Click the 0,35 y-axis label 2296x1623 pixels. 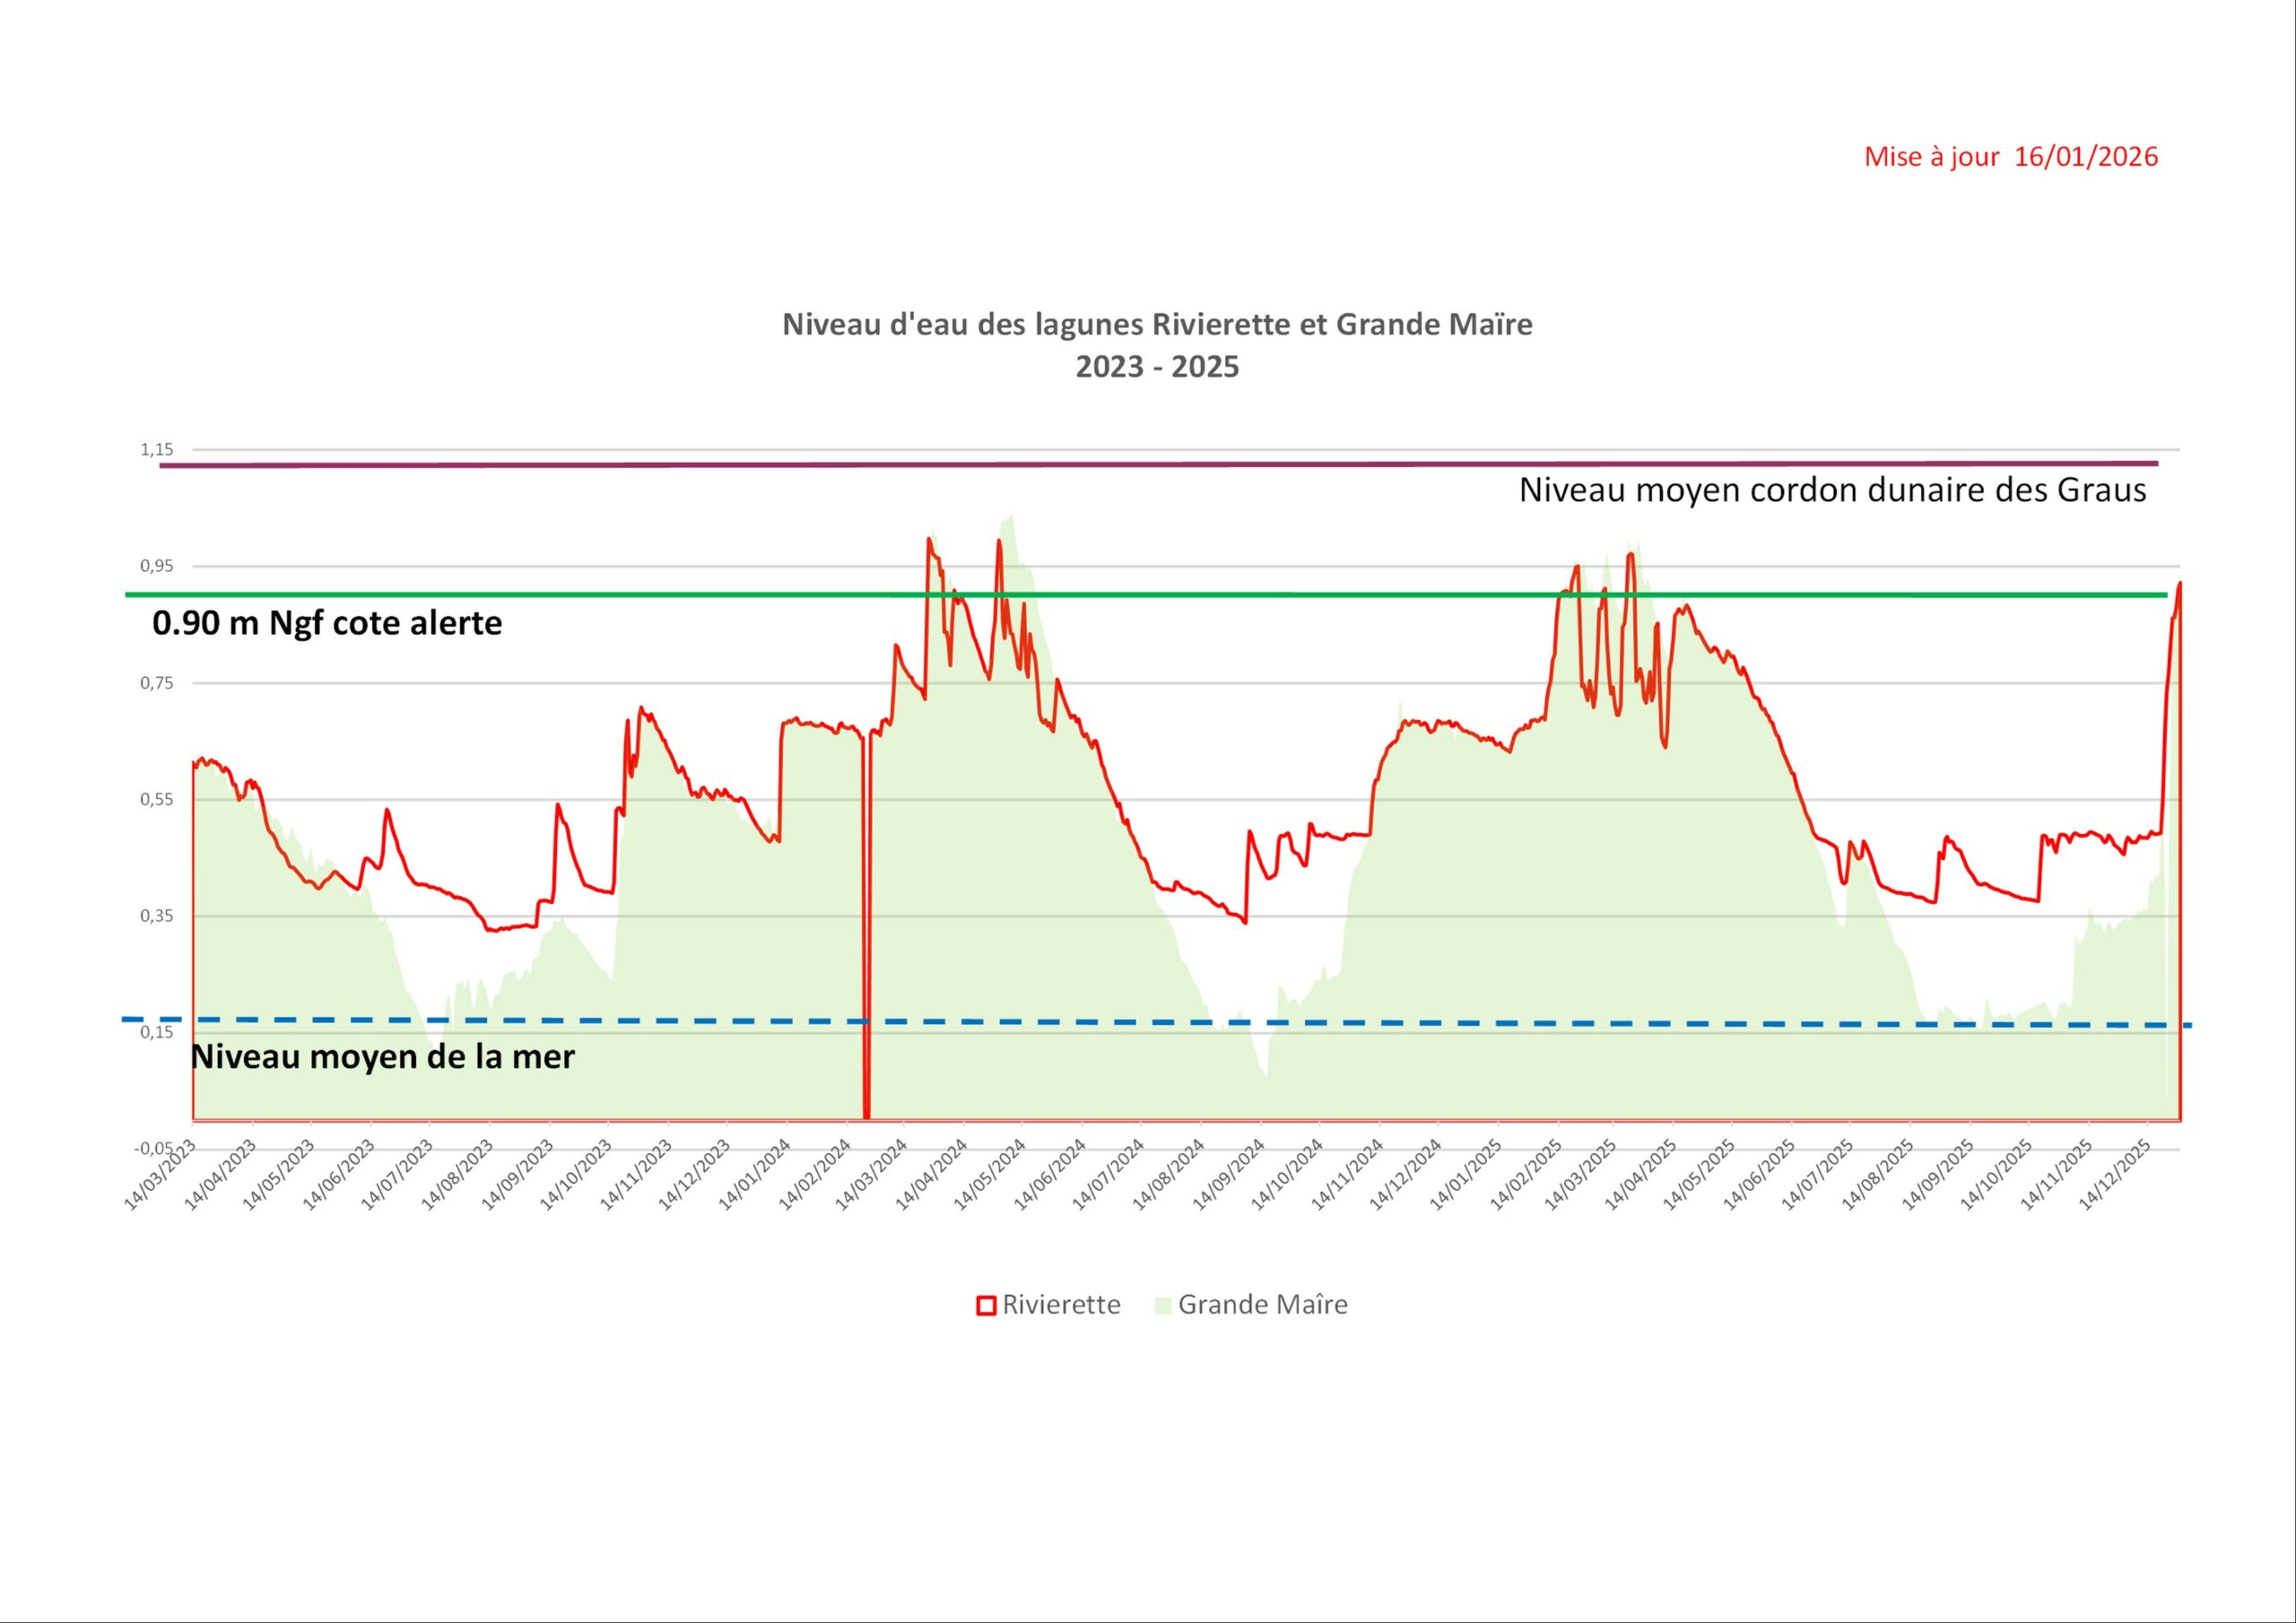tap(156, 916)
